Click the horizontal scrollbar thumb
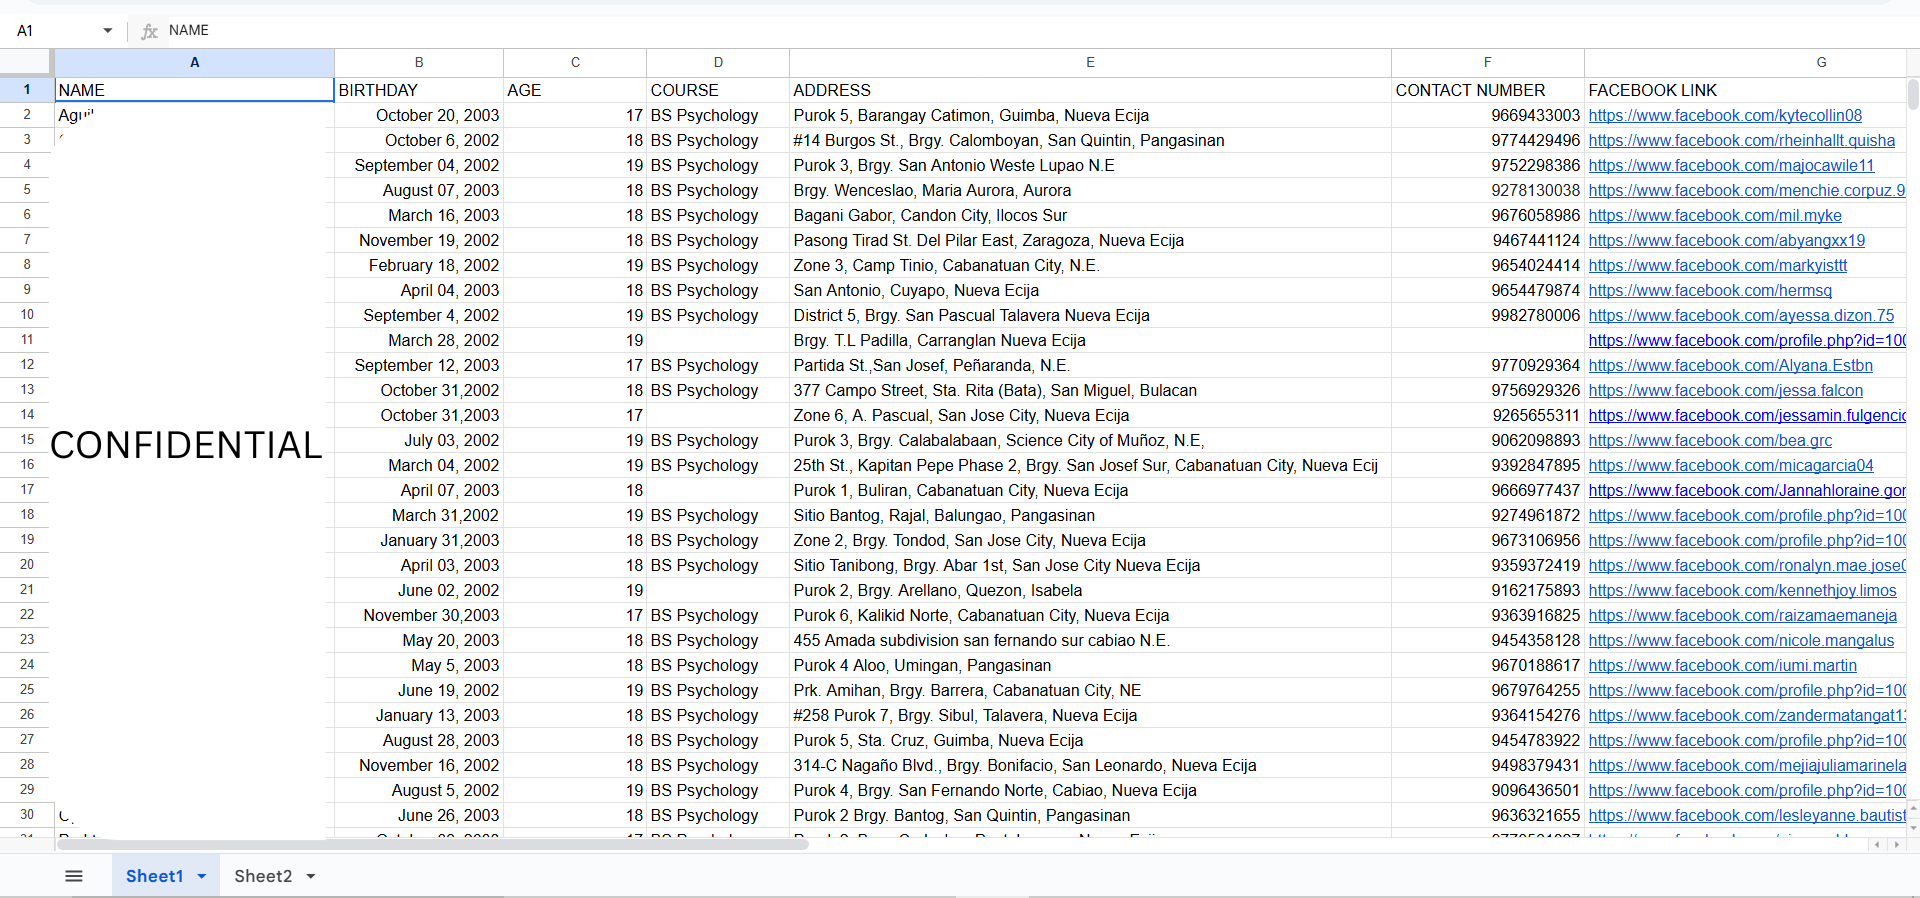 (432, 844)
